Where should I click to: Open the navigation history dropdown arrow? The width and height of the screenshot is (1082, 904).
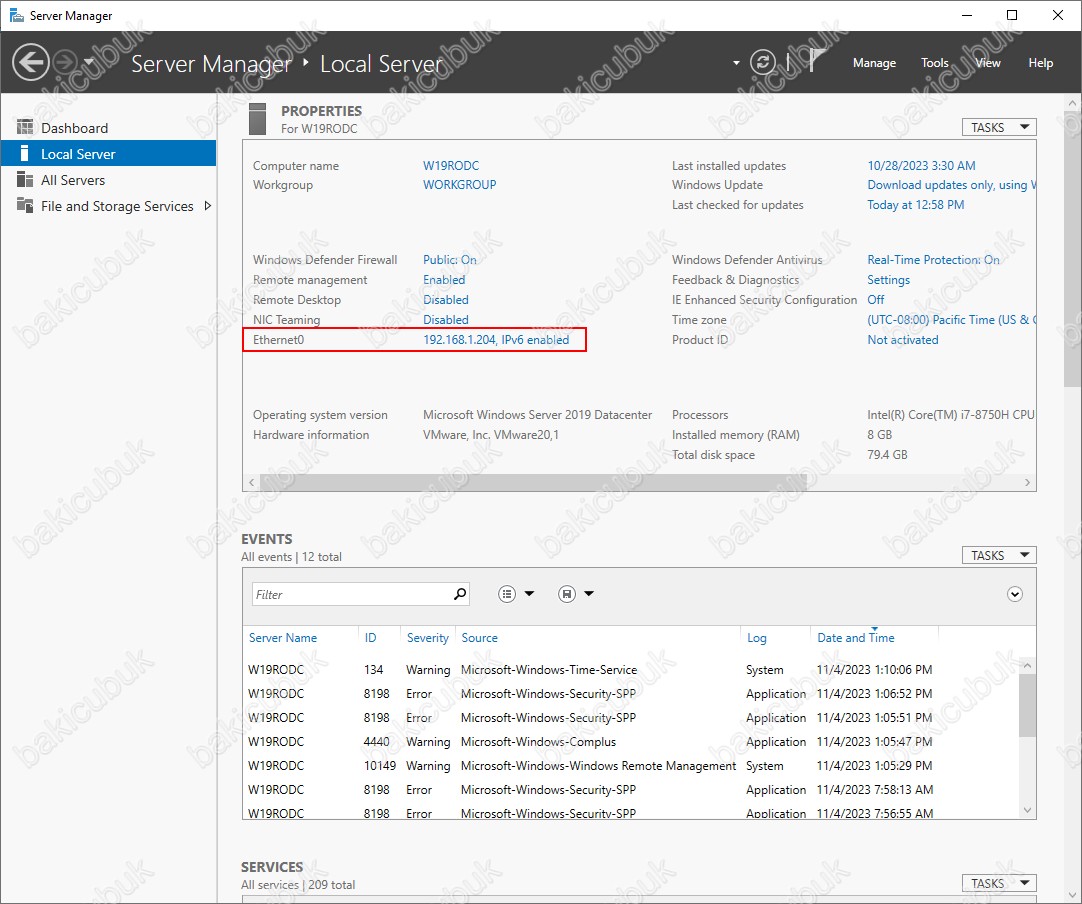pos(88,62)
